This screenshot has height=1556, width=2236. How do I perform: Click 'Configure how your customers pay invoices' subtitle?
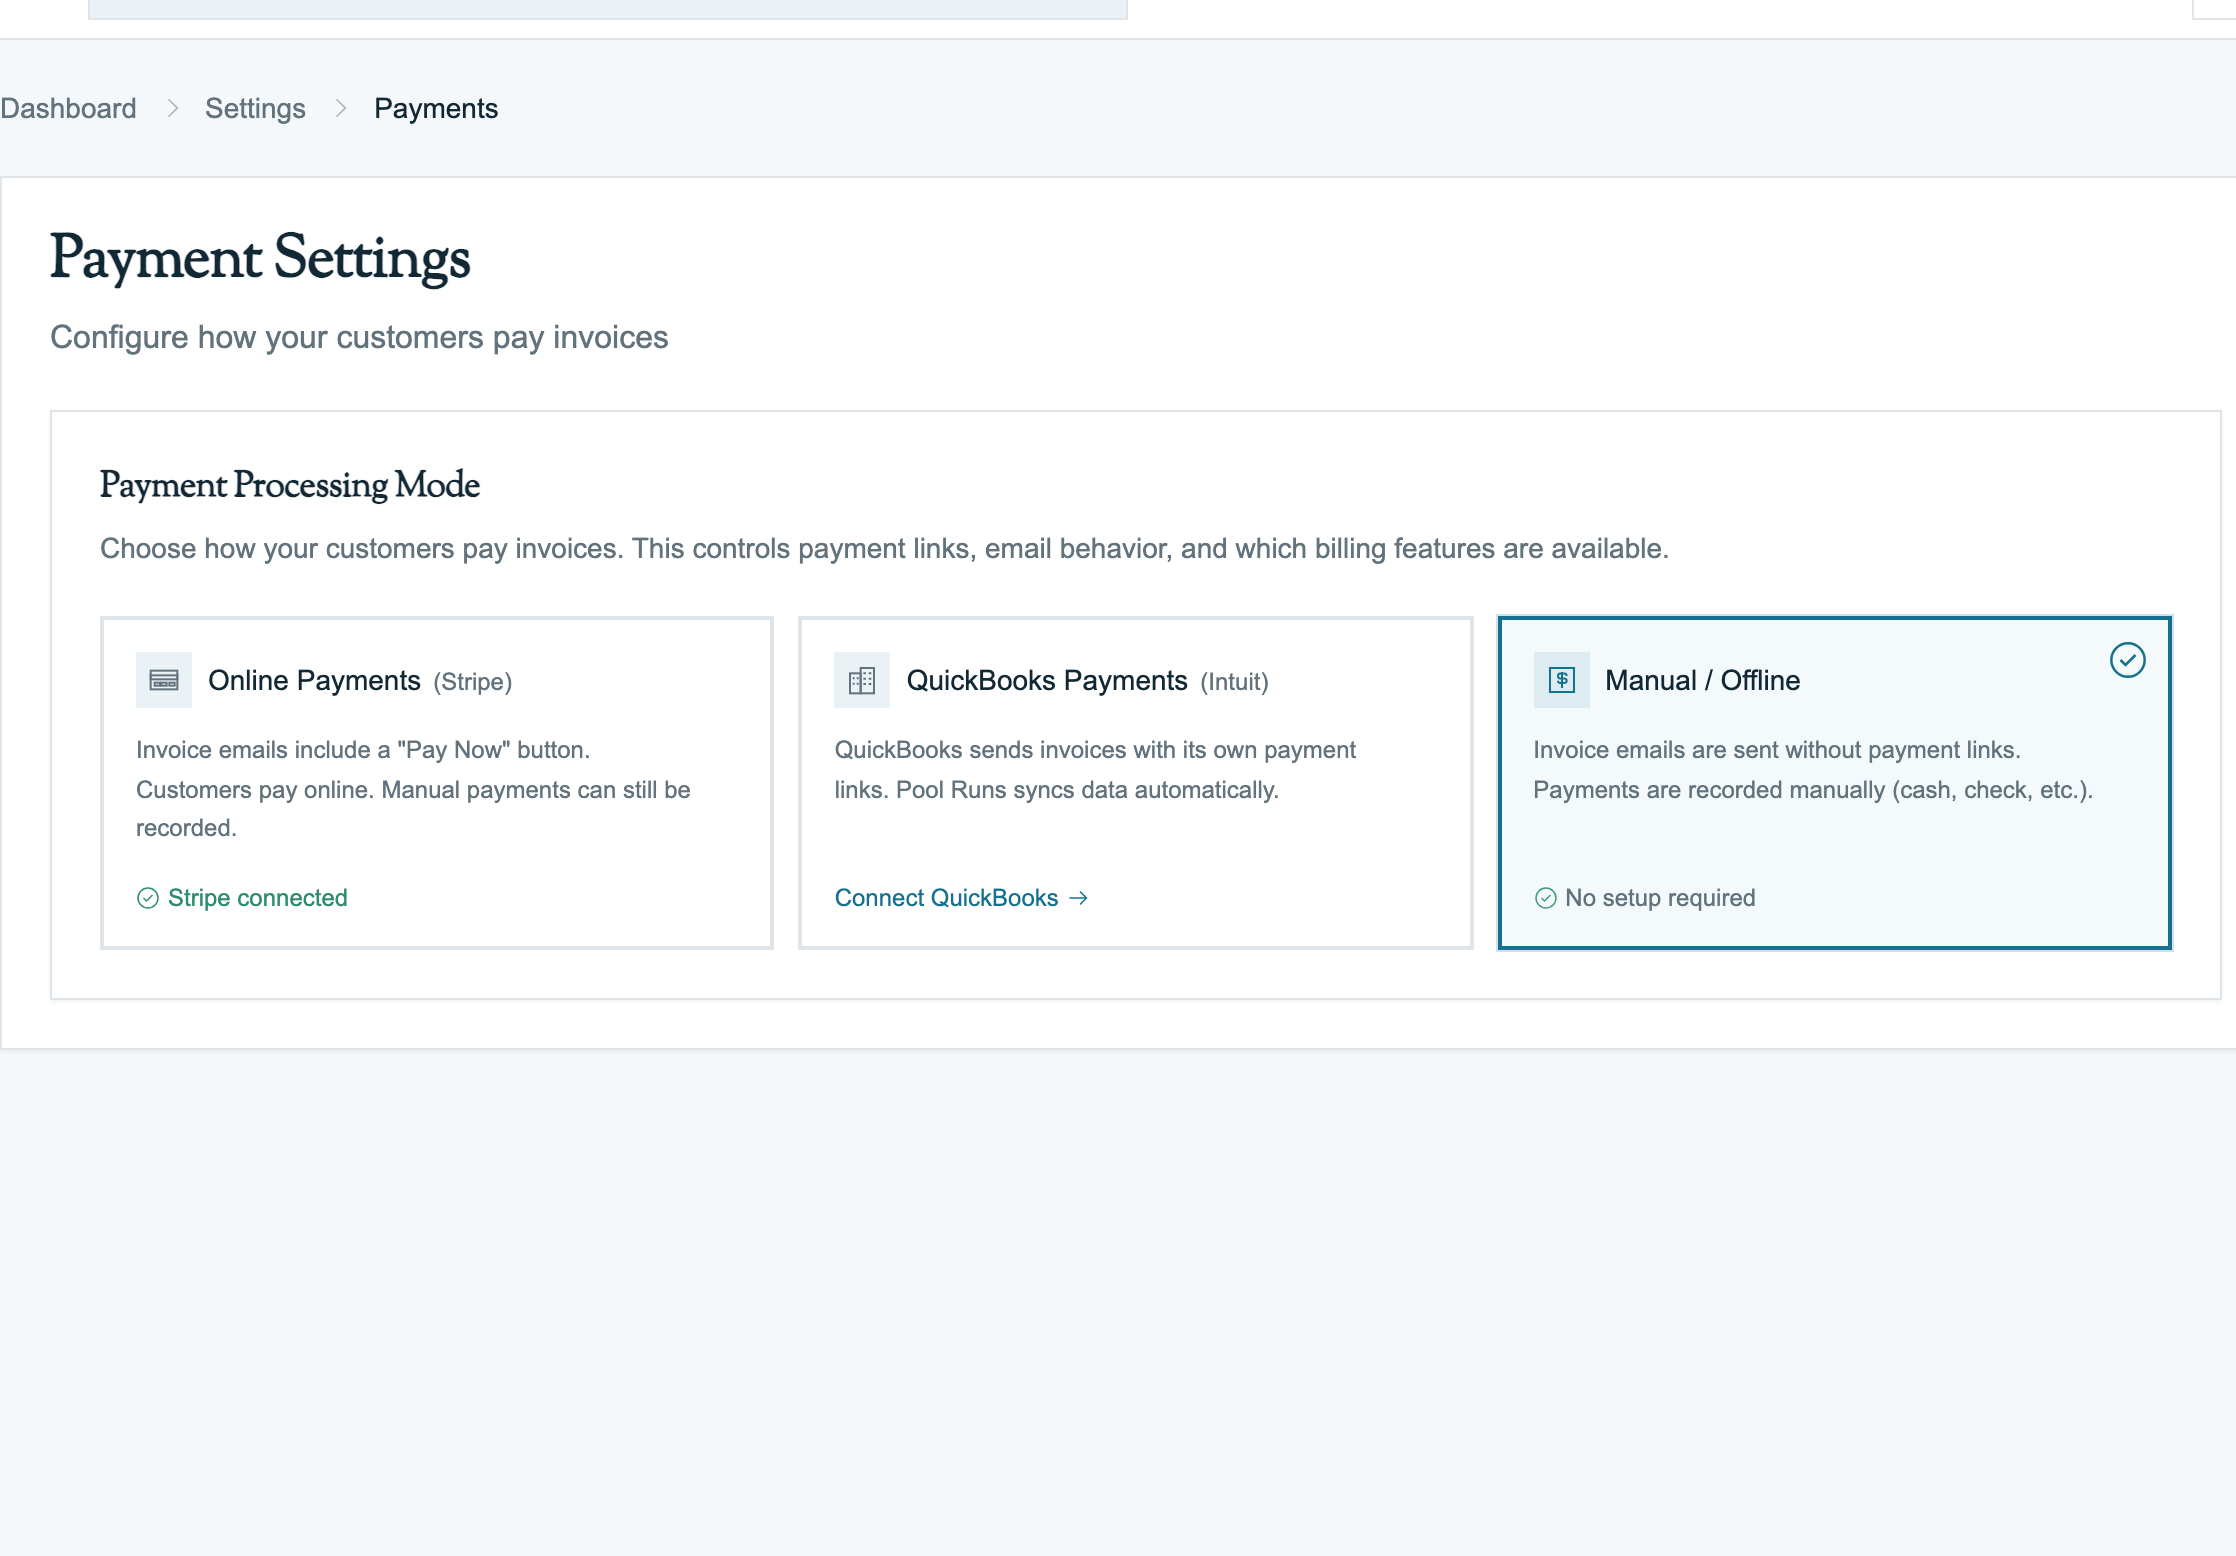[359, 338]
